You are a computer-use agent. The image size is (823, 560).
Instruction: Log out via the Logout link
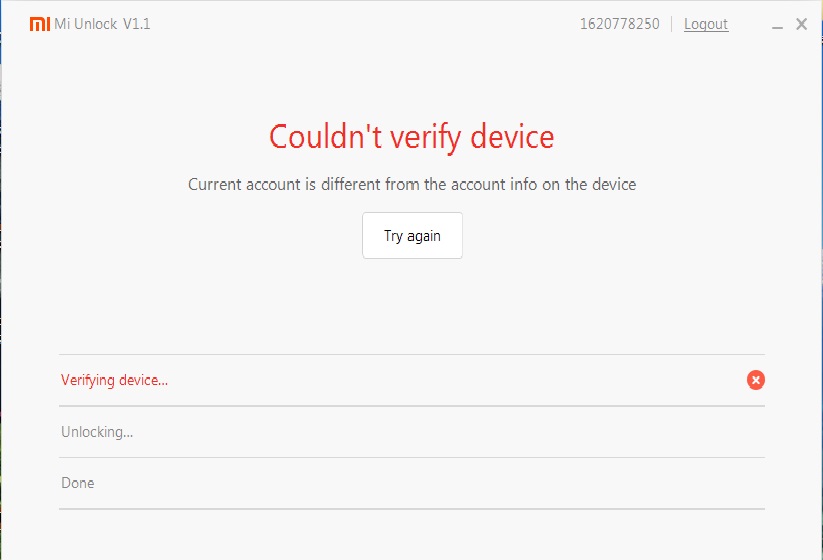point(706,24)
